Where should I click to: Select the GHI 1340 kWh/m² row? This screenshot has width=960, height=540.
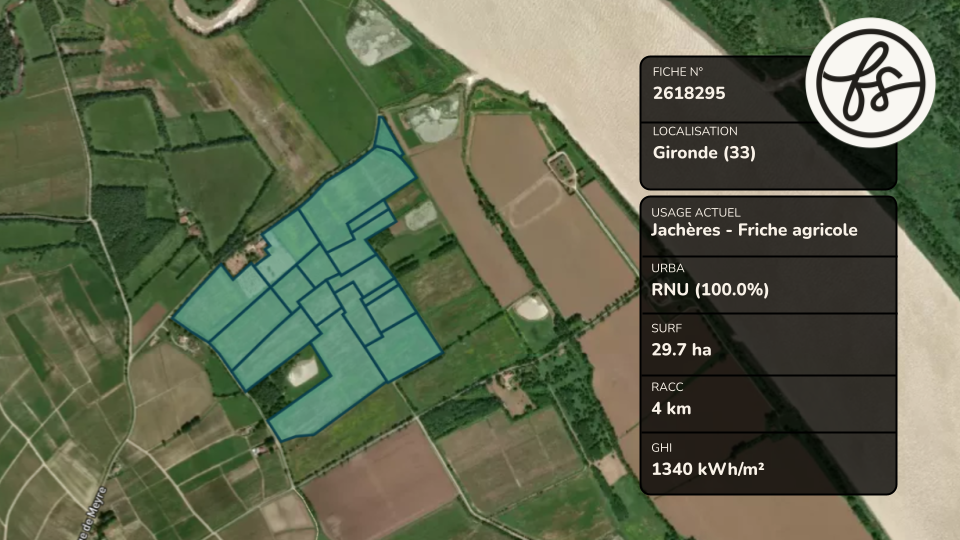pos(768,463)
